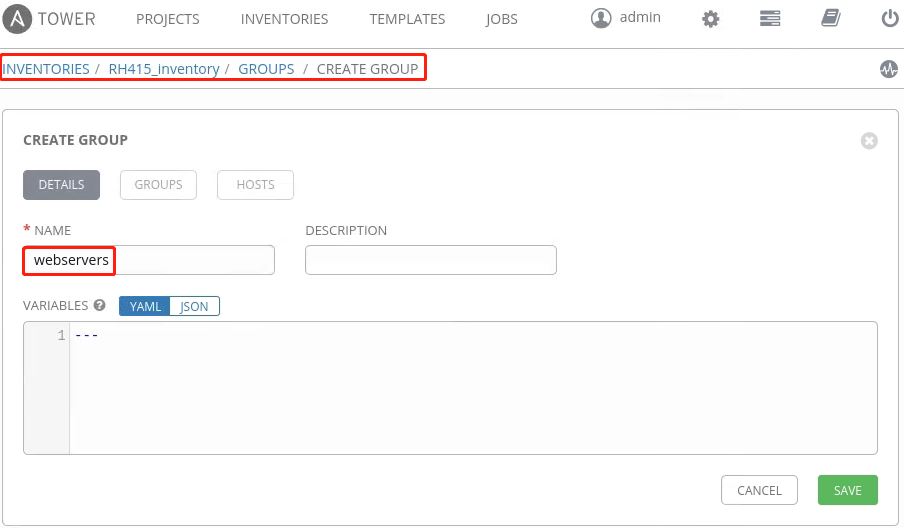Switch variables format to YAML
This screenshot has height=528, width=904.
click(145, 306)
